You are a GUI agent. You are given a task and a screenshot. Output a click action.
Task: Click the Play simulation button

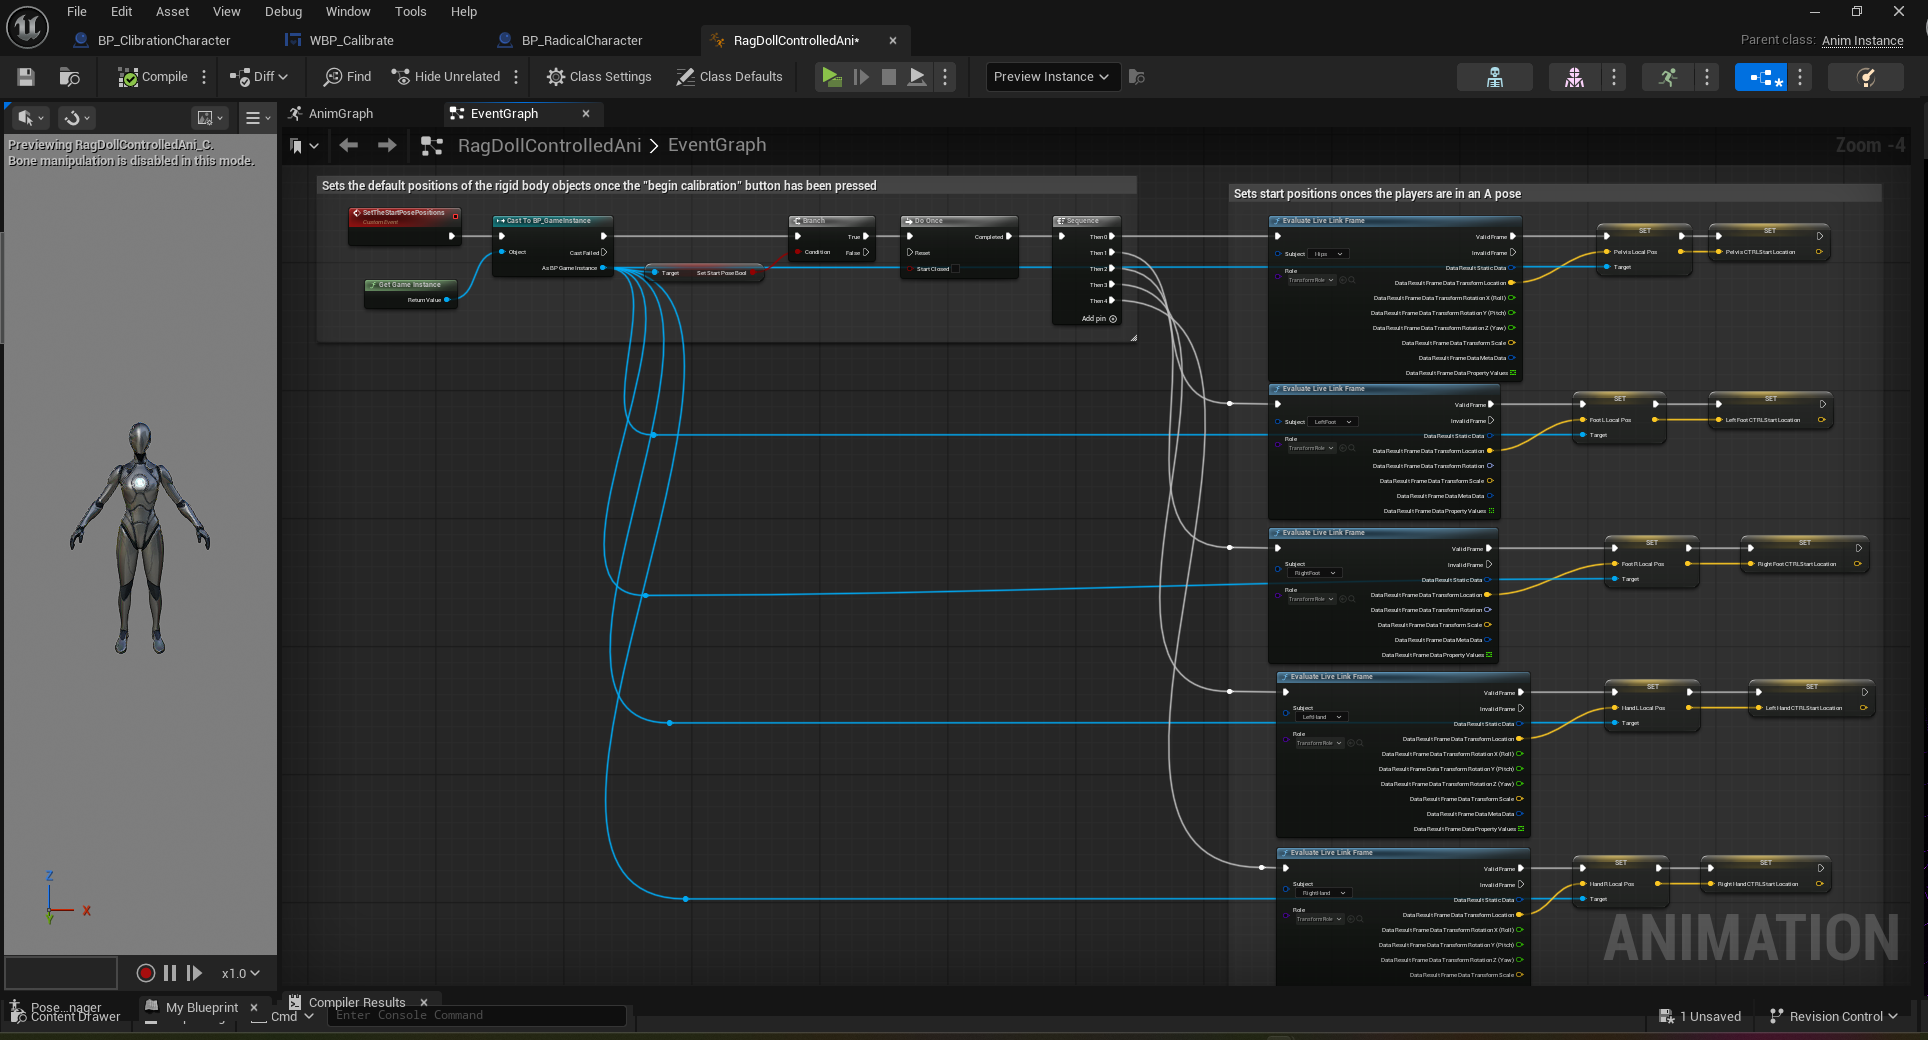coord(831,77)
